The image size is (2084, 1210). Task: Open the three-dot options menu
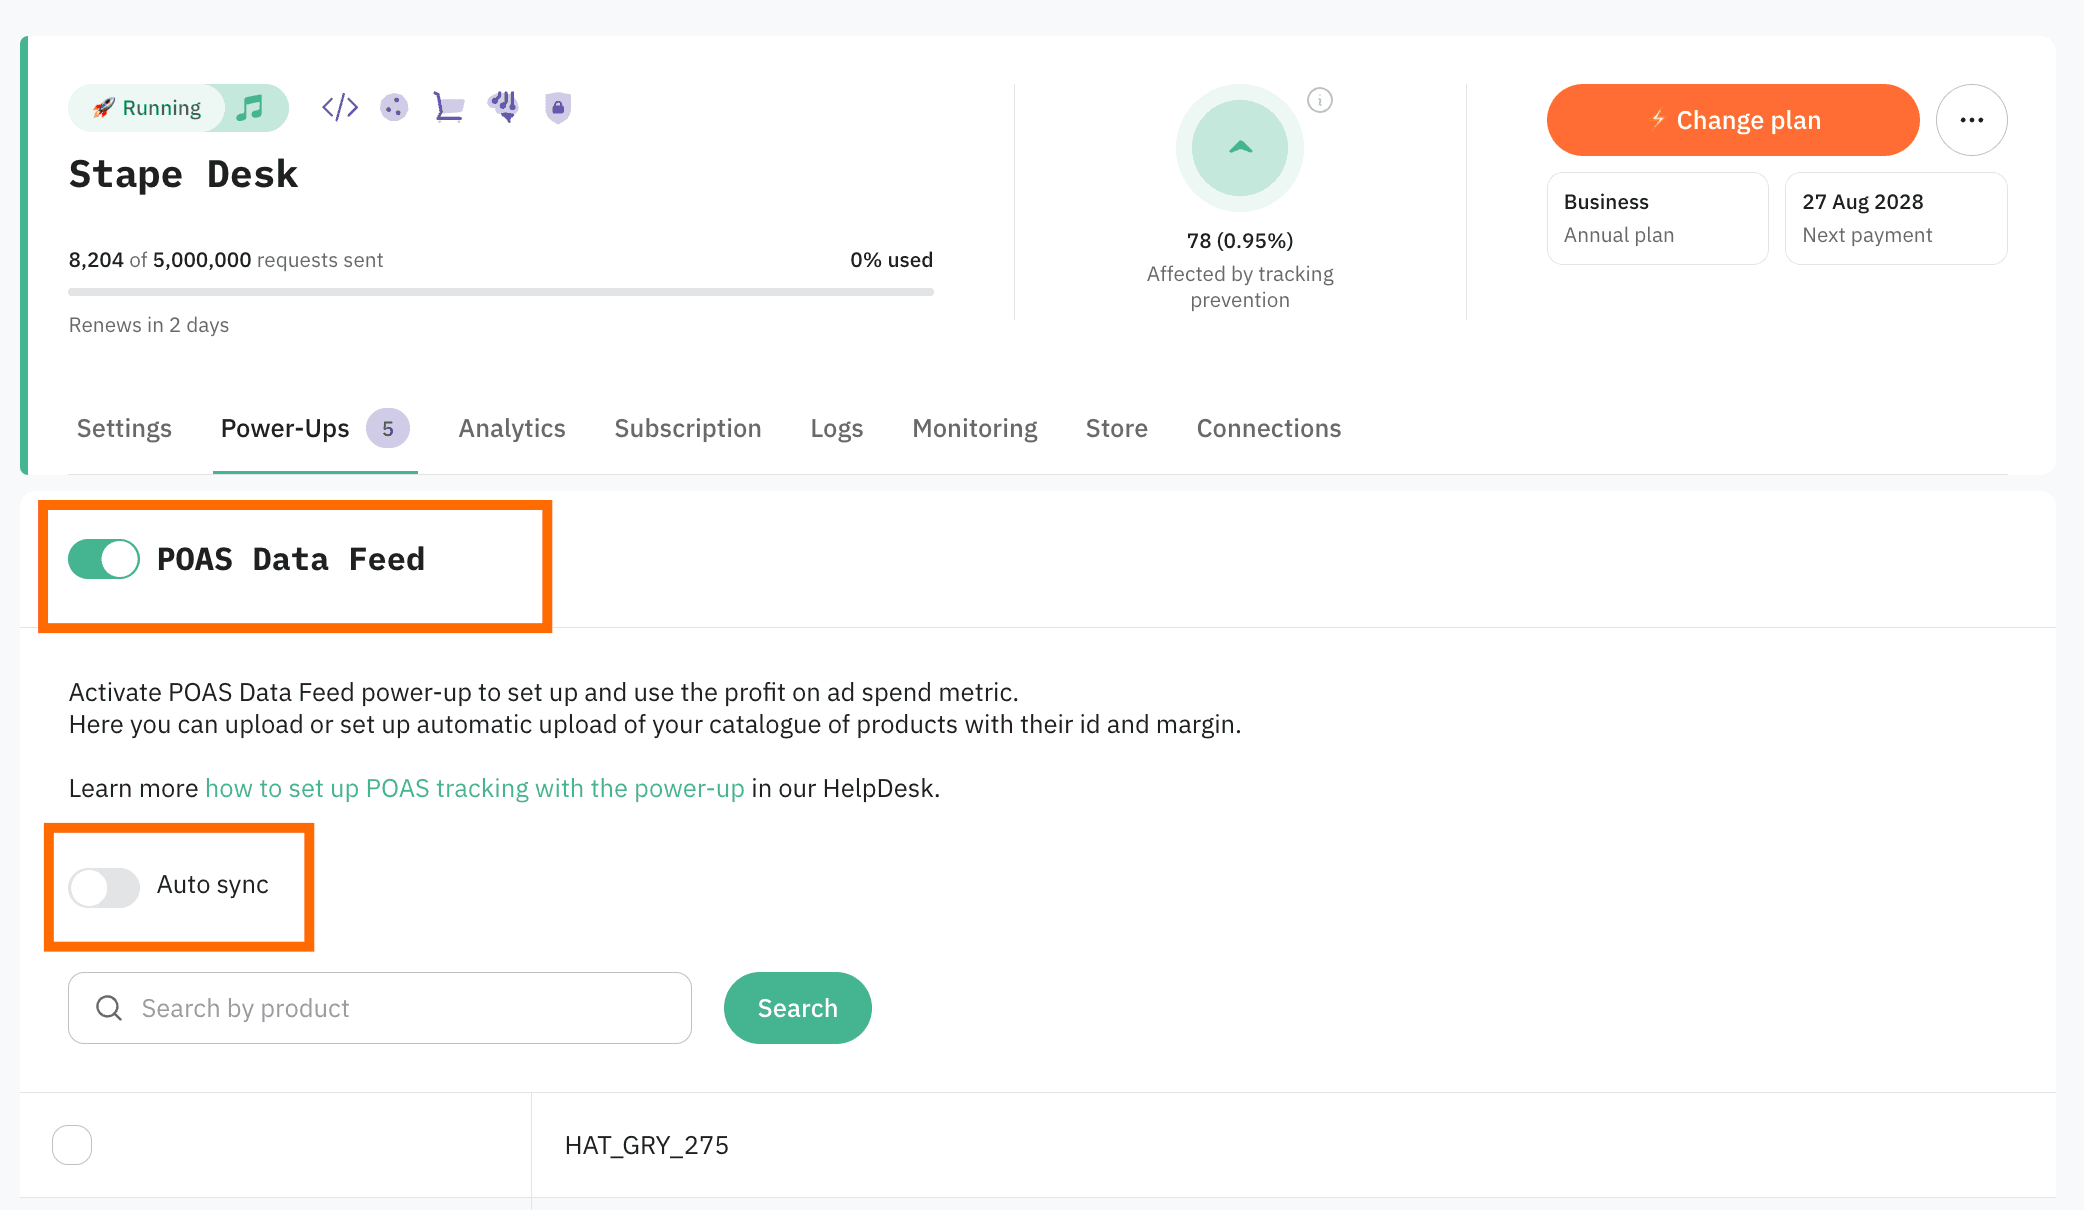(x=1971, y=120)
